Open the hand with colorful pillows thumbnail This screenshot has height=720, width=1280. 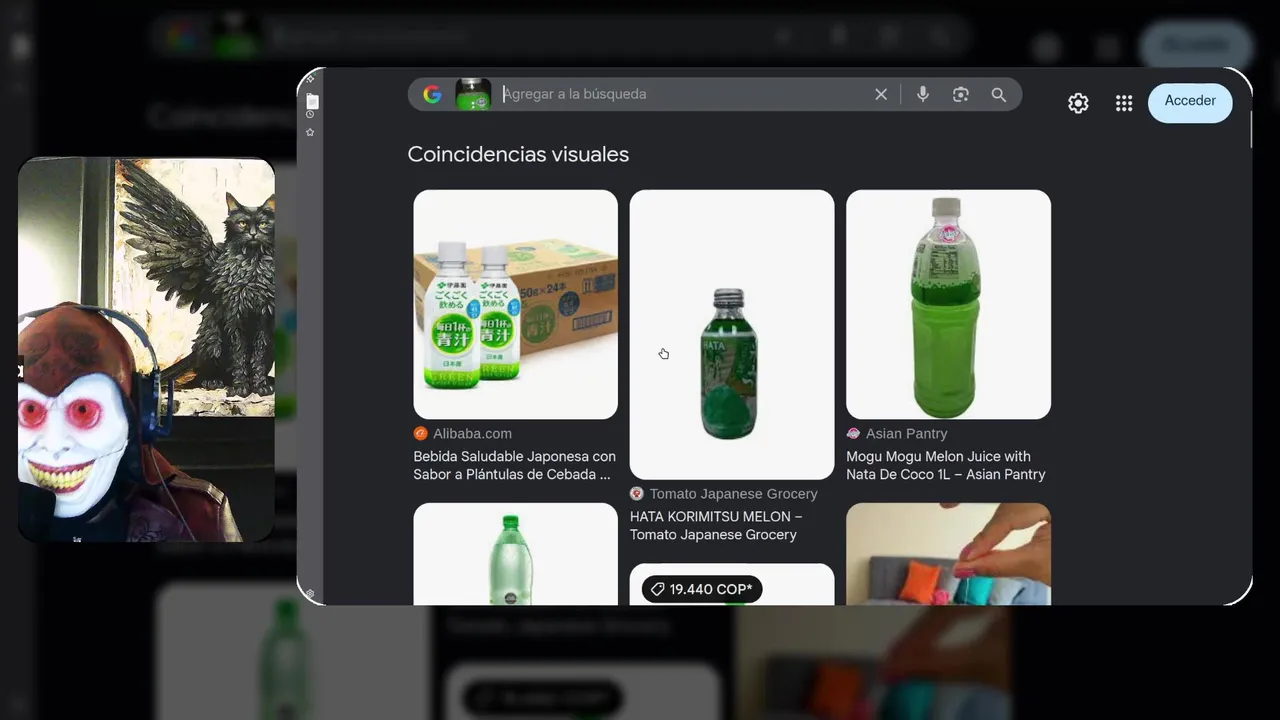click(x=948, y=554)
